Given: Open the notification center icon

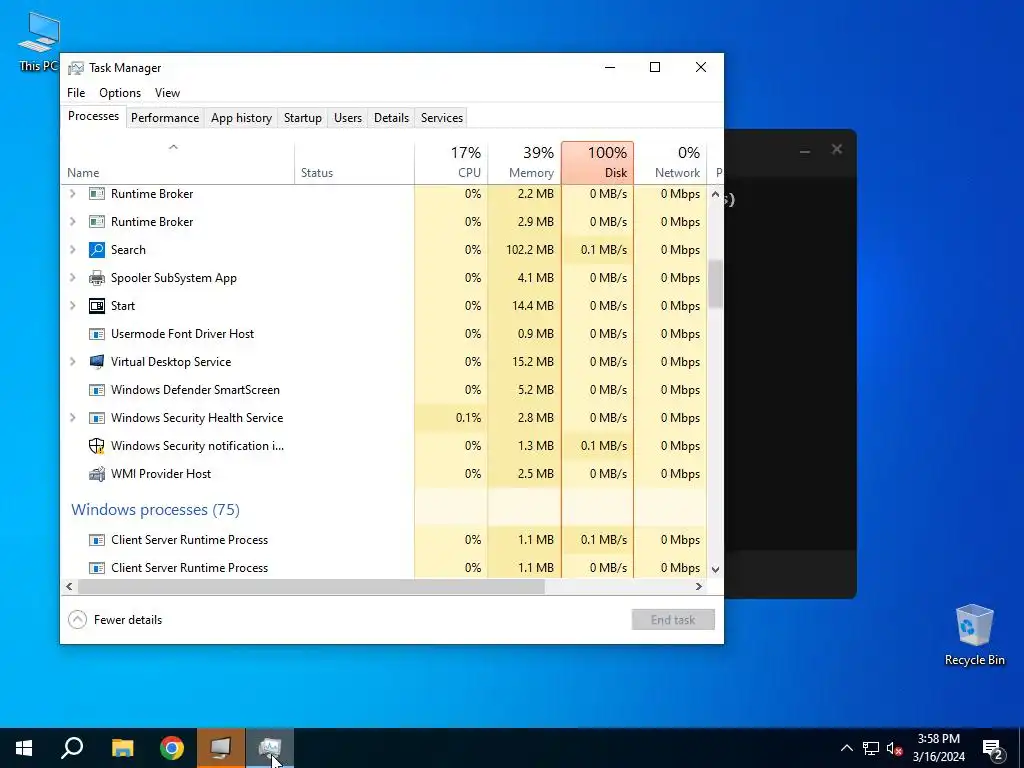Looking at the screenshot, I should 993,748.
